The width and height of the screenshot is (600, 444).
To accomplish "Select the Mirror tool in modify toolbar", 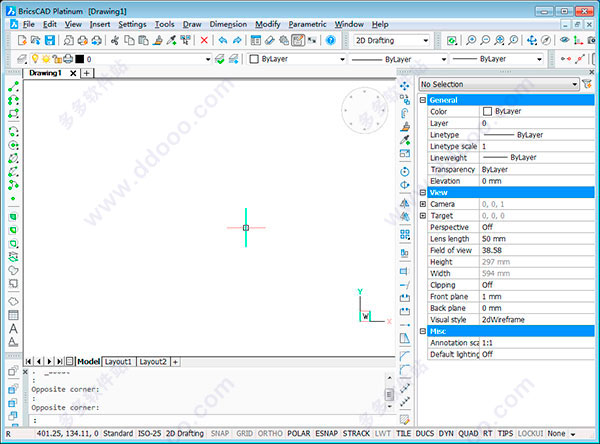I will [x=404, y=203].
